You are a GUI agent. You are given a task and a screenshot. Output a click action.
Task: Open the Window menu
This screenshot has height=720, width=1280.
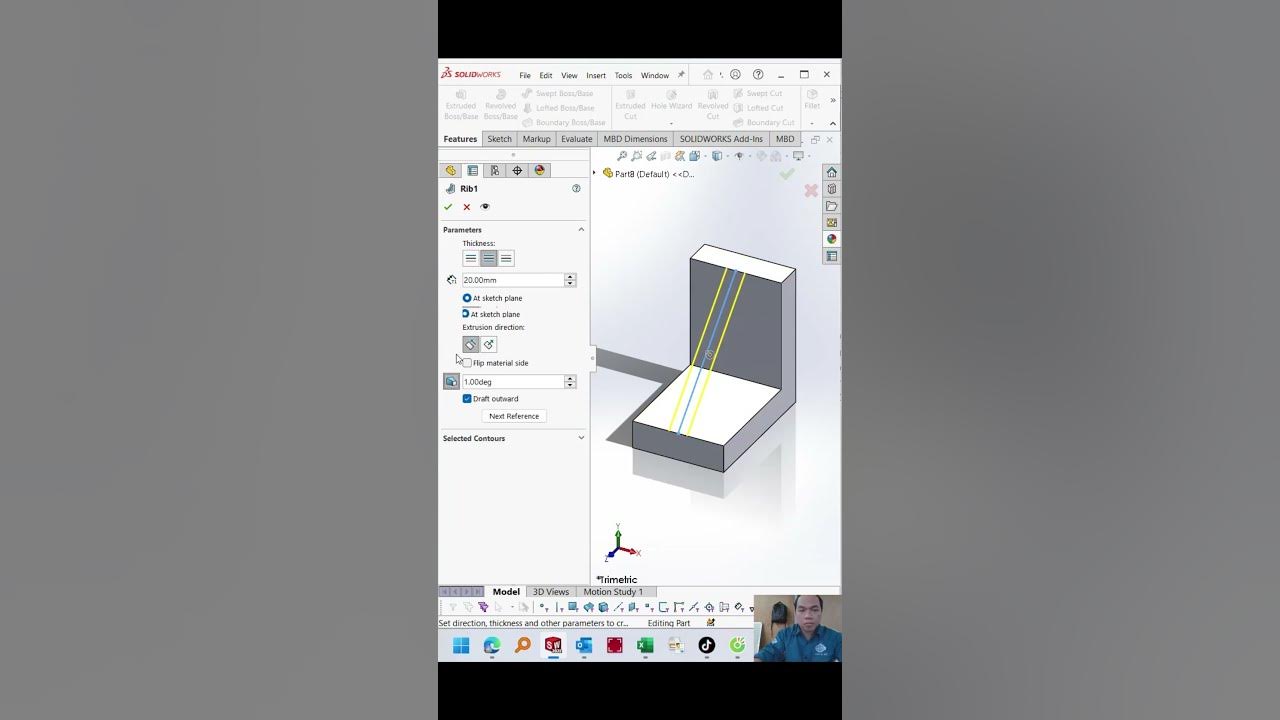click(x=655, y=76)
